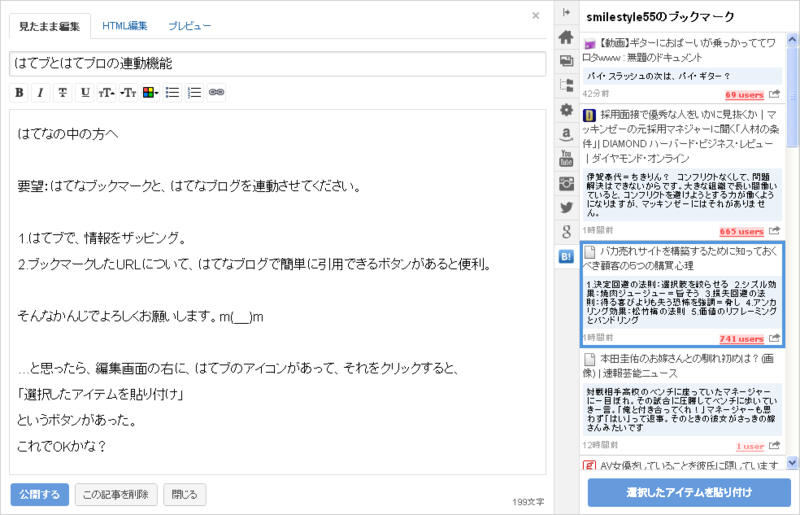
Task: Click the 12時間前 timestamp
Action: click(600, 446)
